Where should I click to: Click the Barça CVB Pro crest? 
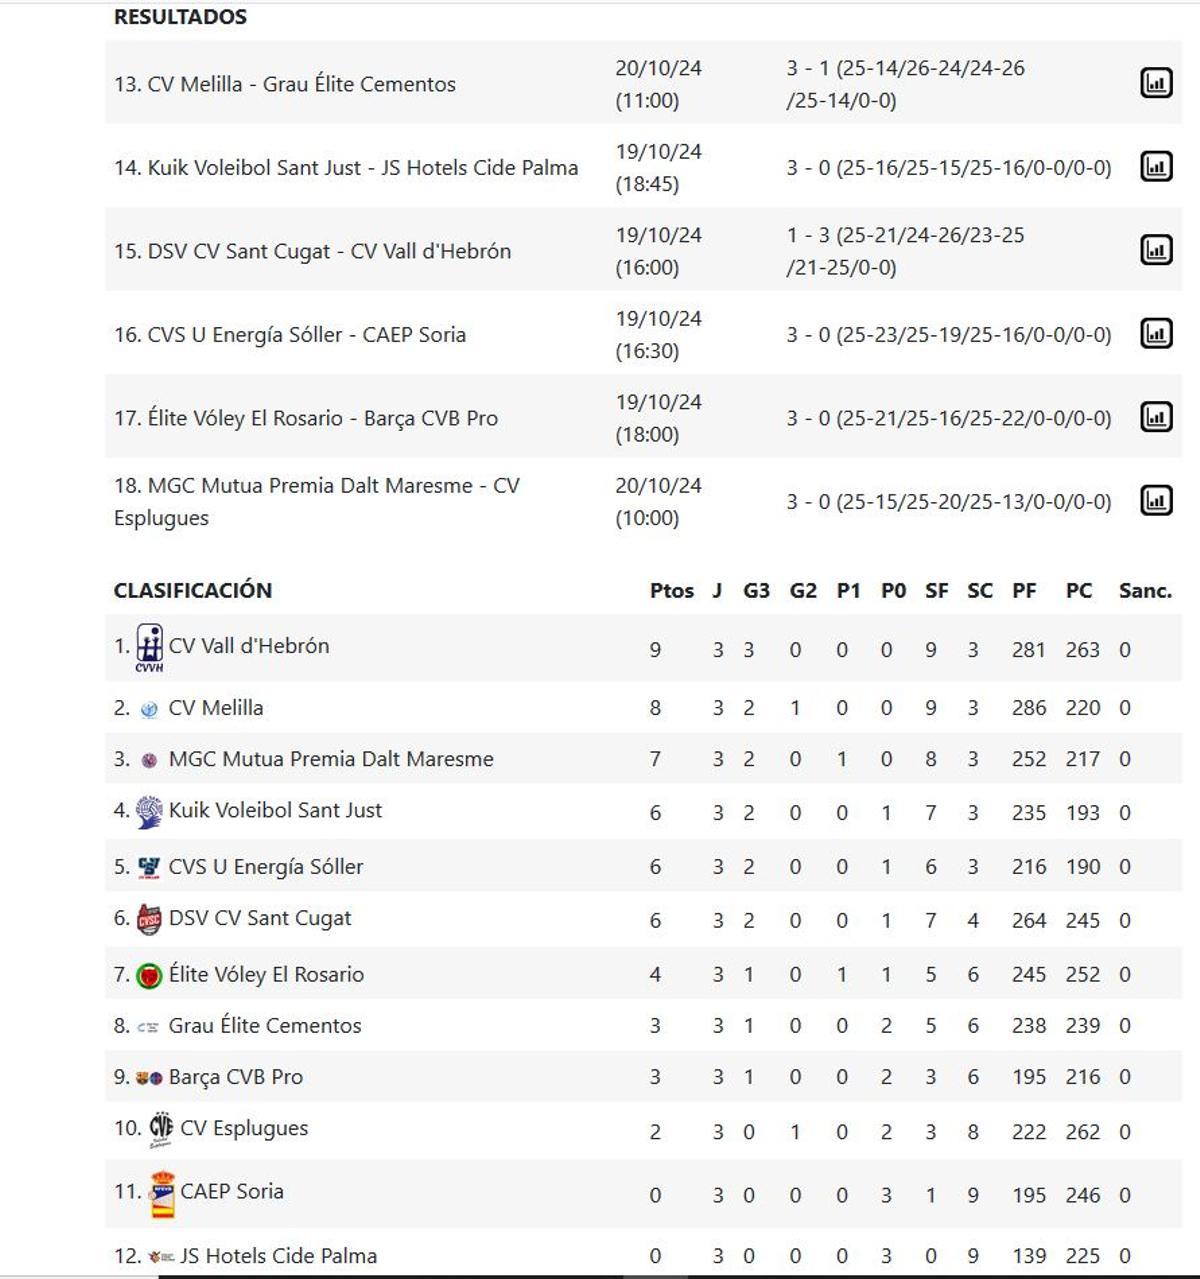[x=149, y=1076]
